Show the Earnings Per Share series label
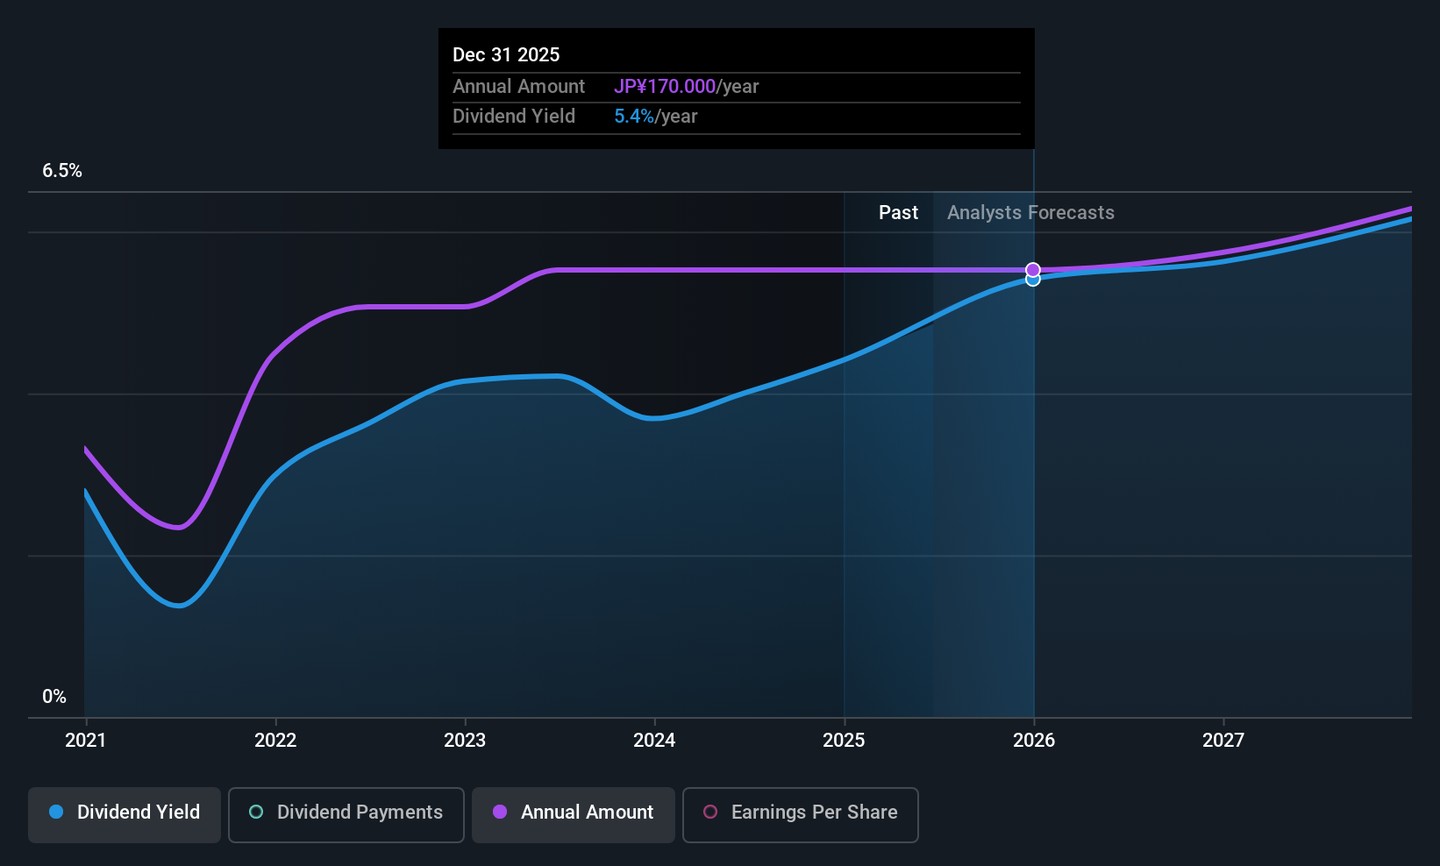 pos(813,812)
